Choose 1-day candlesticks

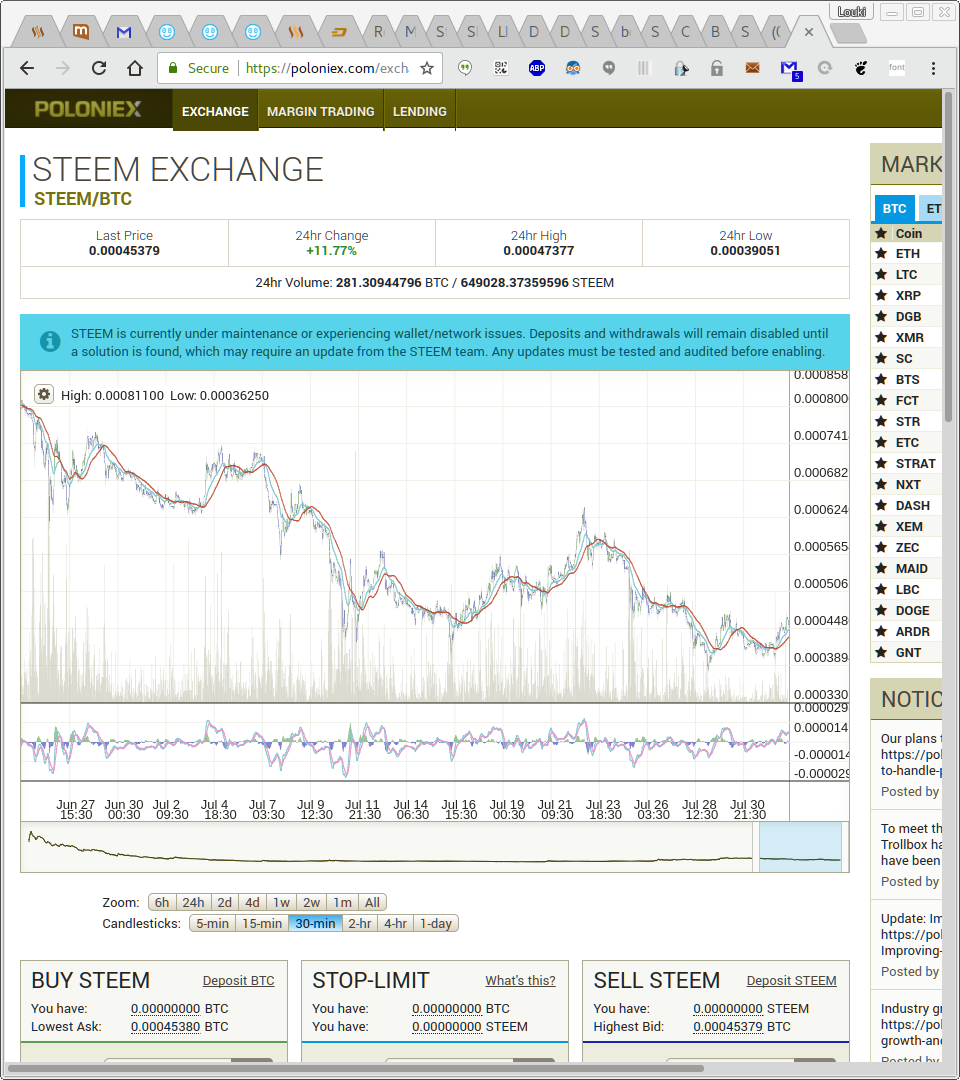click(436, 923)
